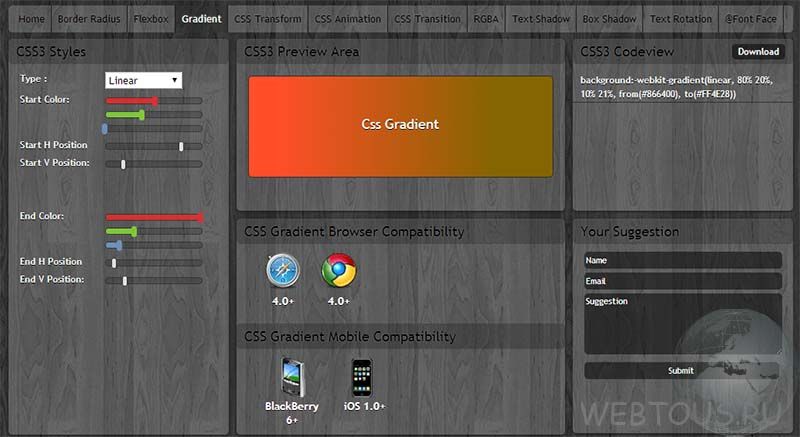Focus the Email input field

(683, 281)
